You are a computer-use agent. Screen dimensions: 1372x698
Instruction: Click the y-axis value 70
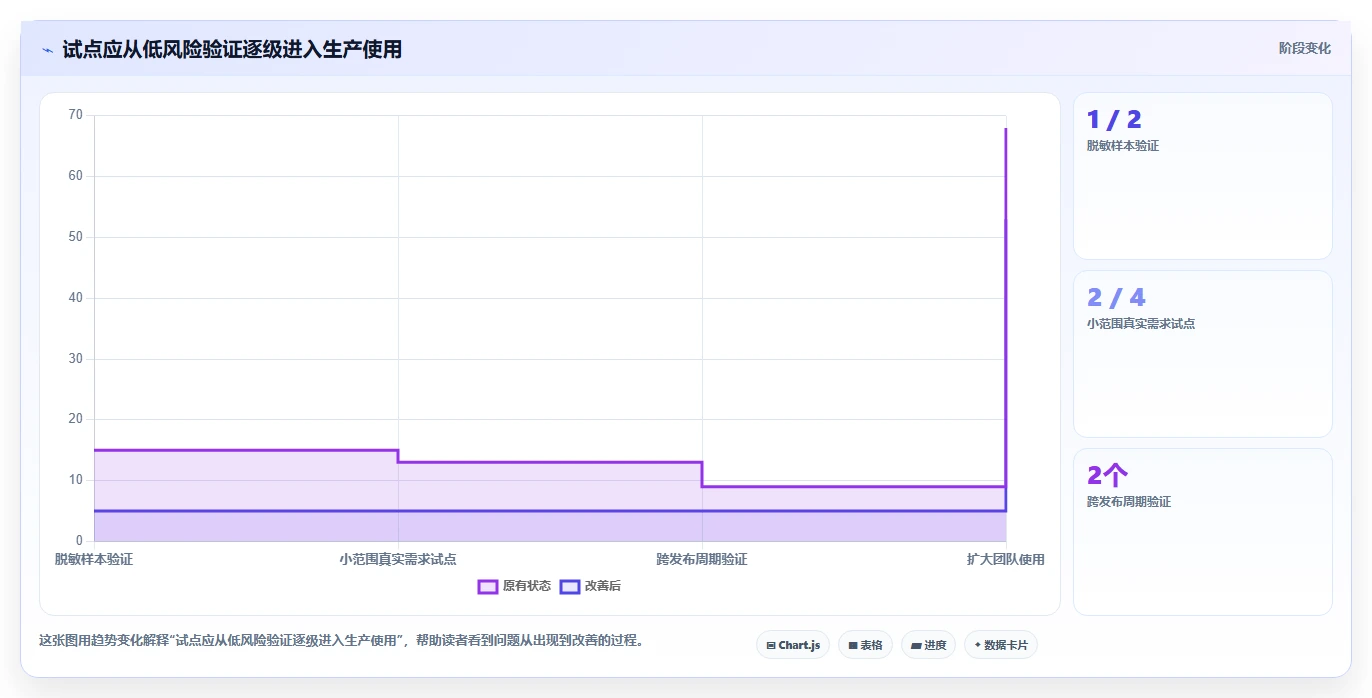[76, 115]
